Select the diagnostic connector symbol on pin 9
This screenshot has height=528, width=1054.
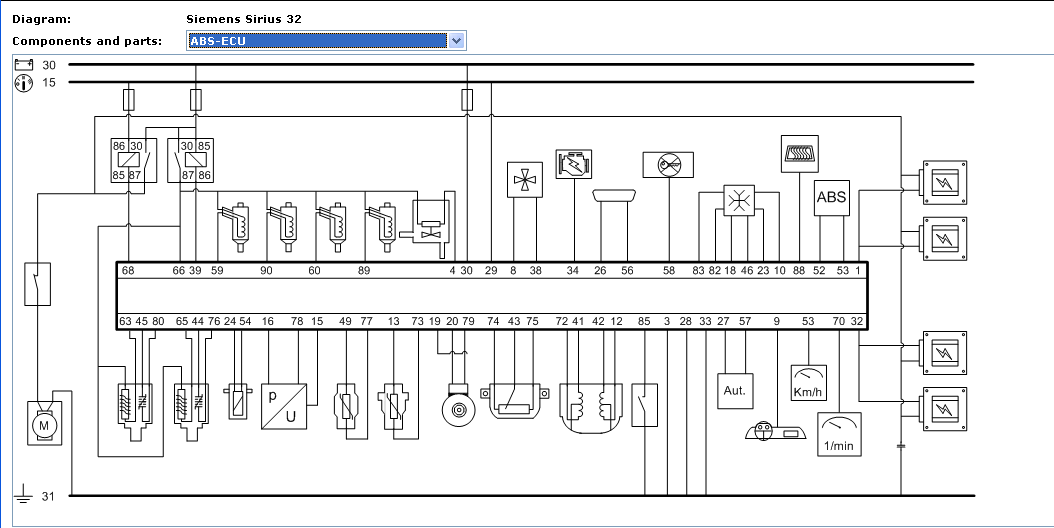[x=776, y=431]
